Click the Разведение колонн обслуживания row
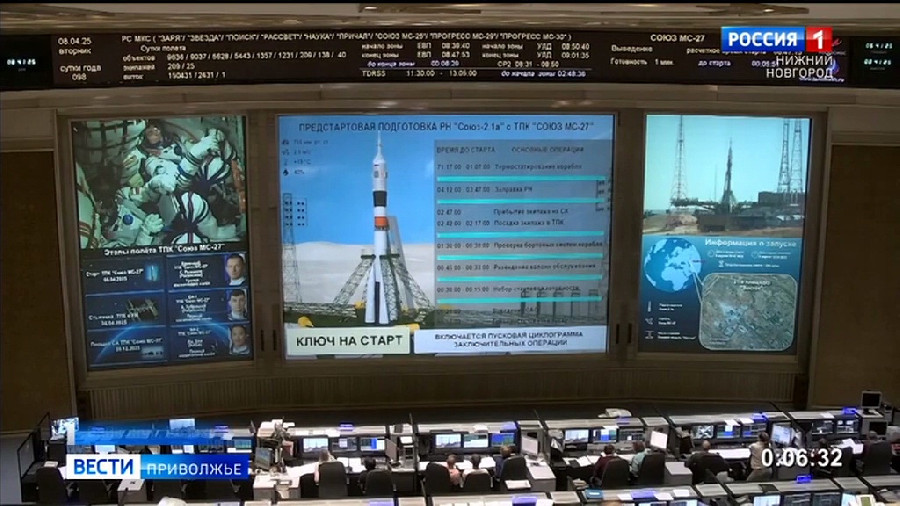 (519, 267)
